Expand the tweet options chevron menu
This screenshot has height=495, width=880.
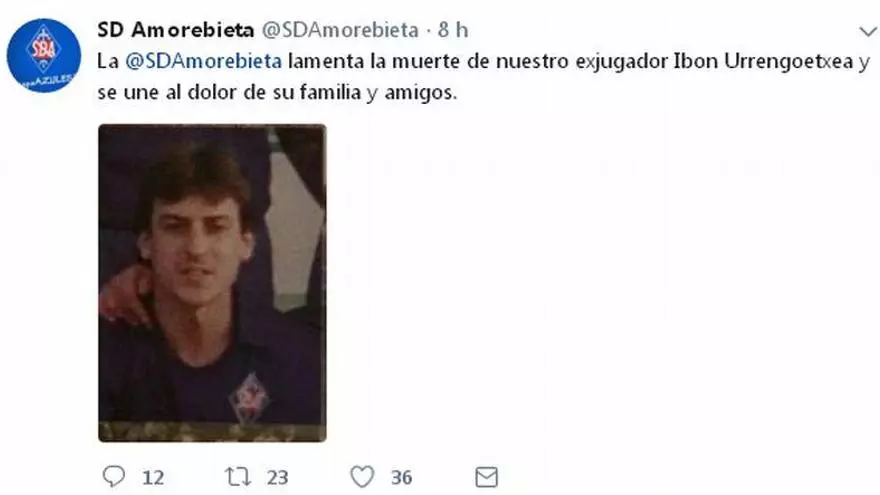[868, 31]
